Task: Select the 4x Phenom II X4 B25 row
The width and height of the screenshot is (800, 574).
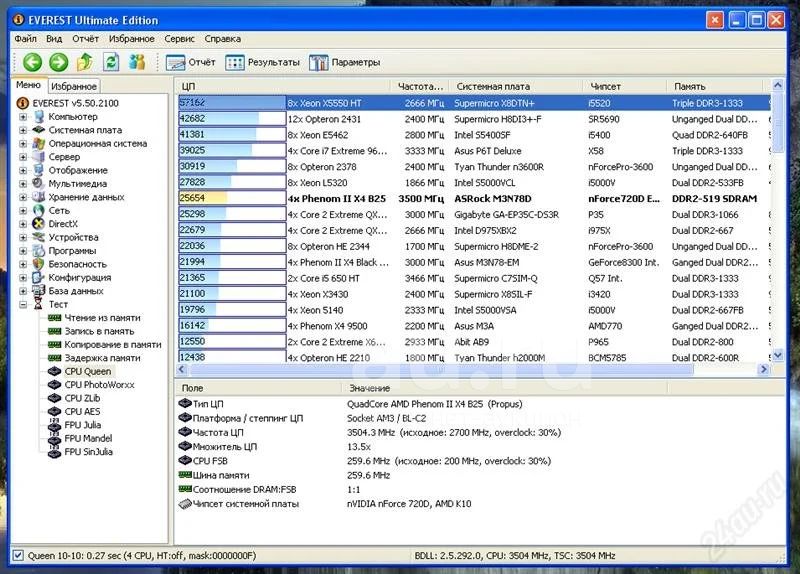Action: click(x=473, y=198)
